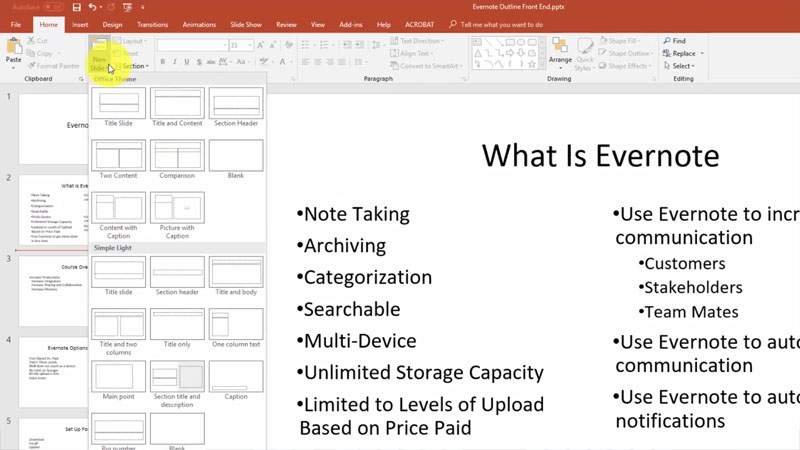
Task: Click the Tell me what you want field
Action: click(x=495, y=24)
